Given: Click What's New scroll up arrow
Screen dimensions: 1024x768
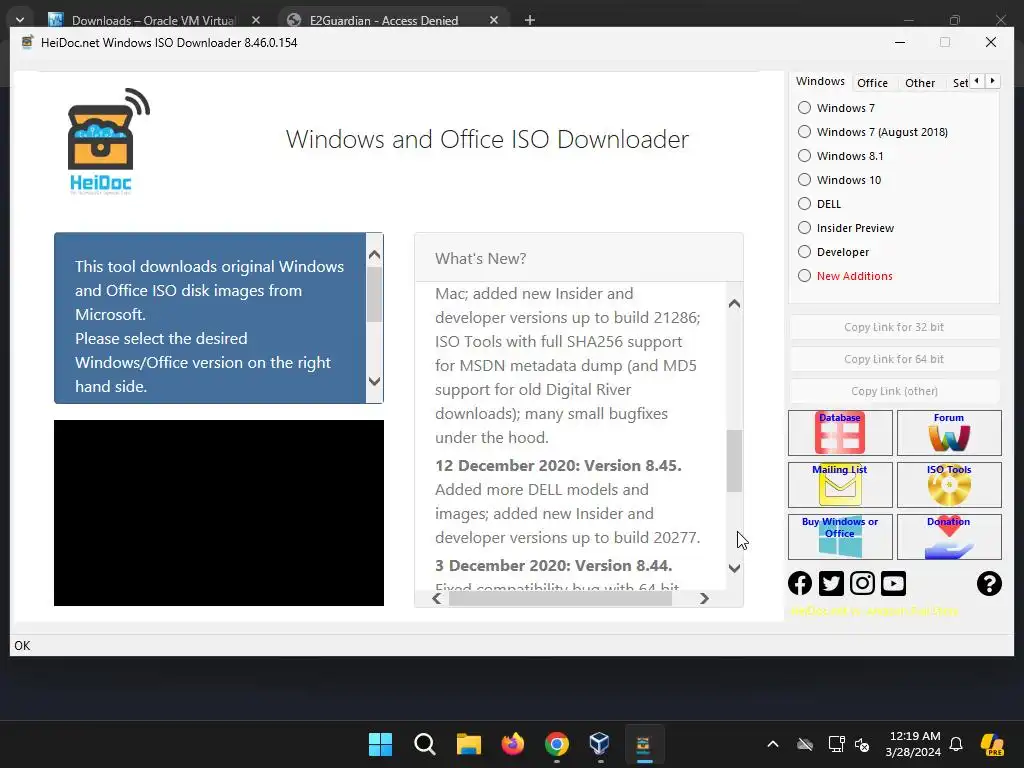Looking at the screenshot, I should 734,304.
